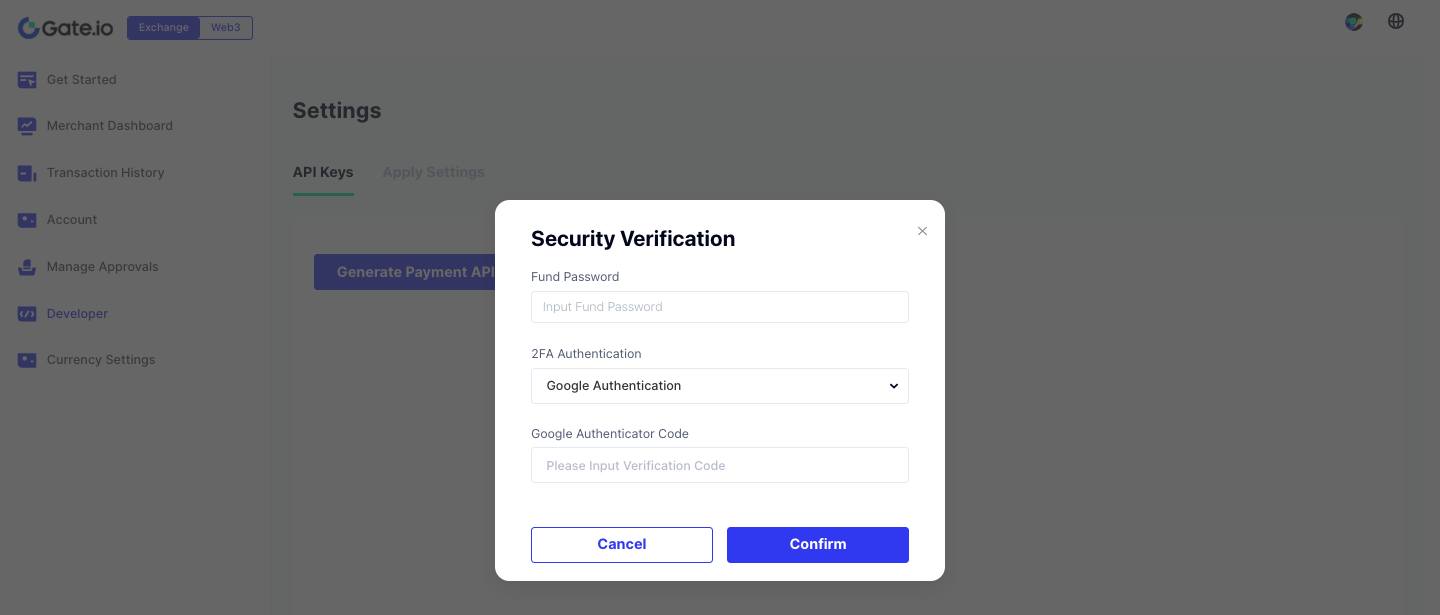Click the Manage Approvals icon
Viewport: 1440px width, 615px height.
click(x=27, y=267)
